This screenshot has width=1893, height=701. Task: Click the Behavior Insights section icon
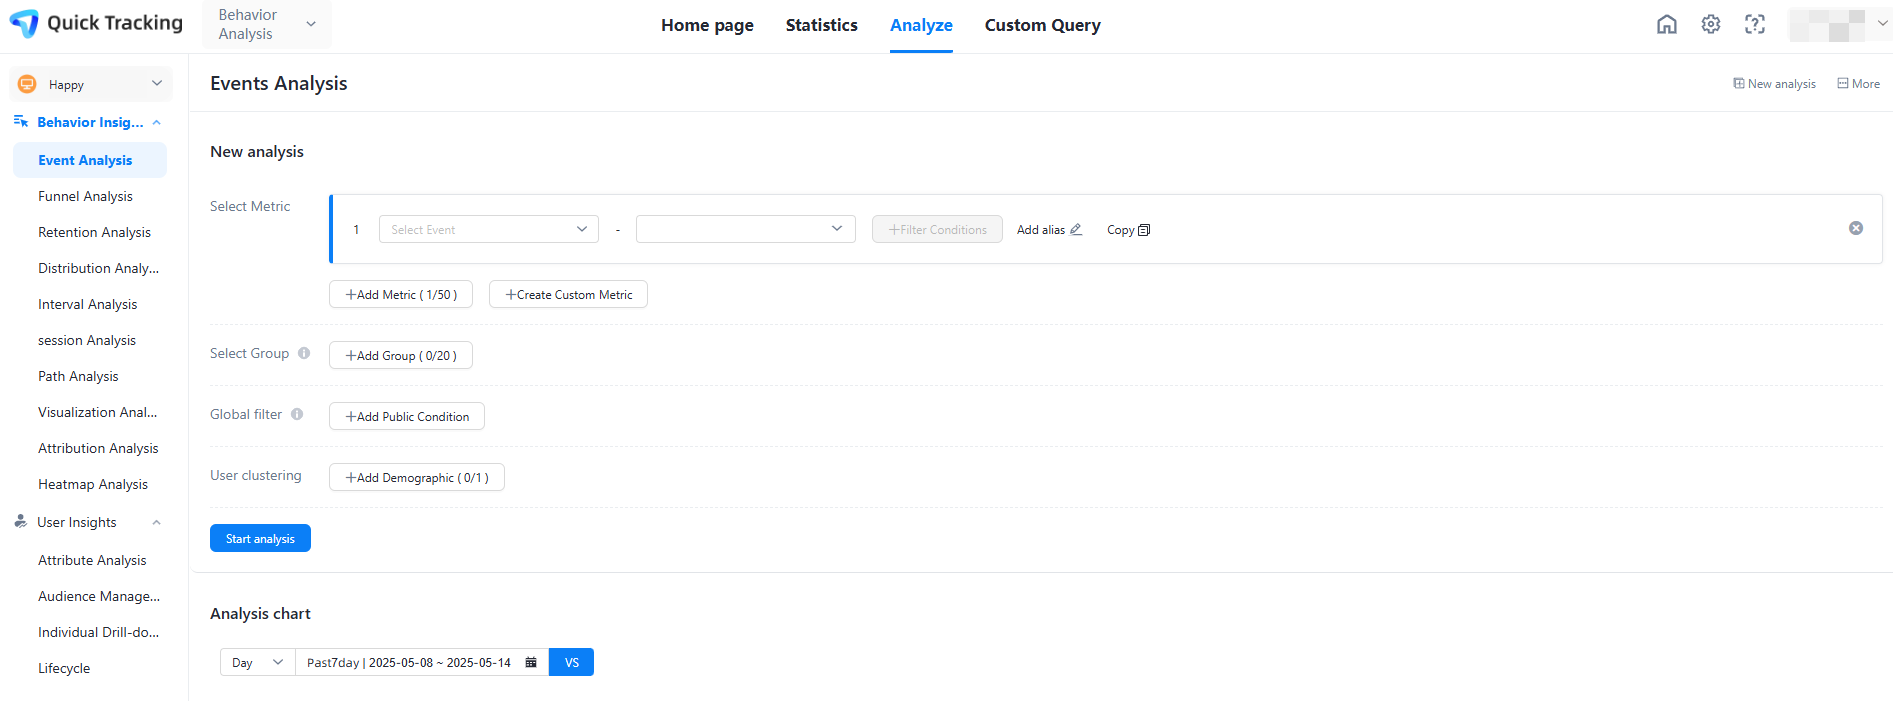tap(20, 122)
